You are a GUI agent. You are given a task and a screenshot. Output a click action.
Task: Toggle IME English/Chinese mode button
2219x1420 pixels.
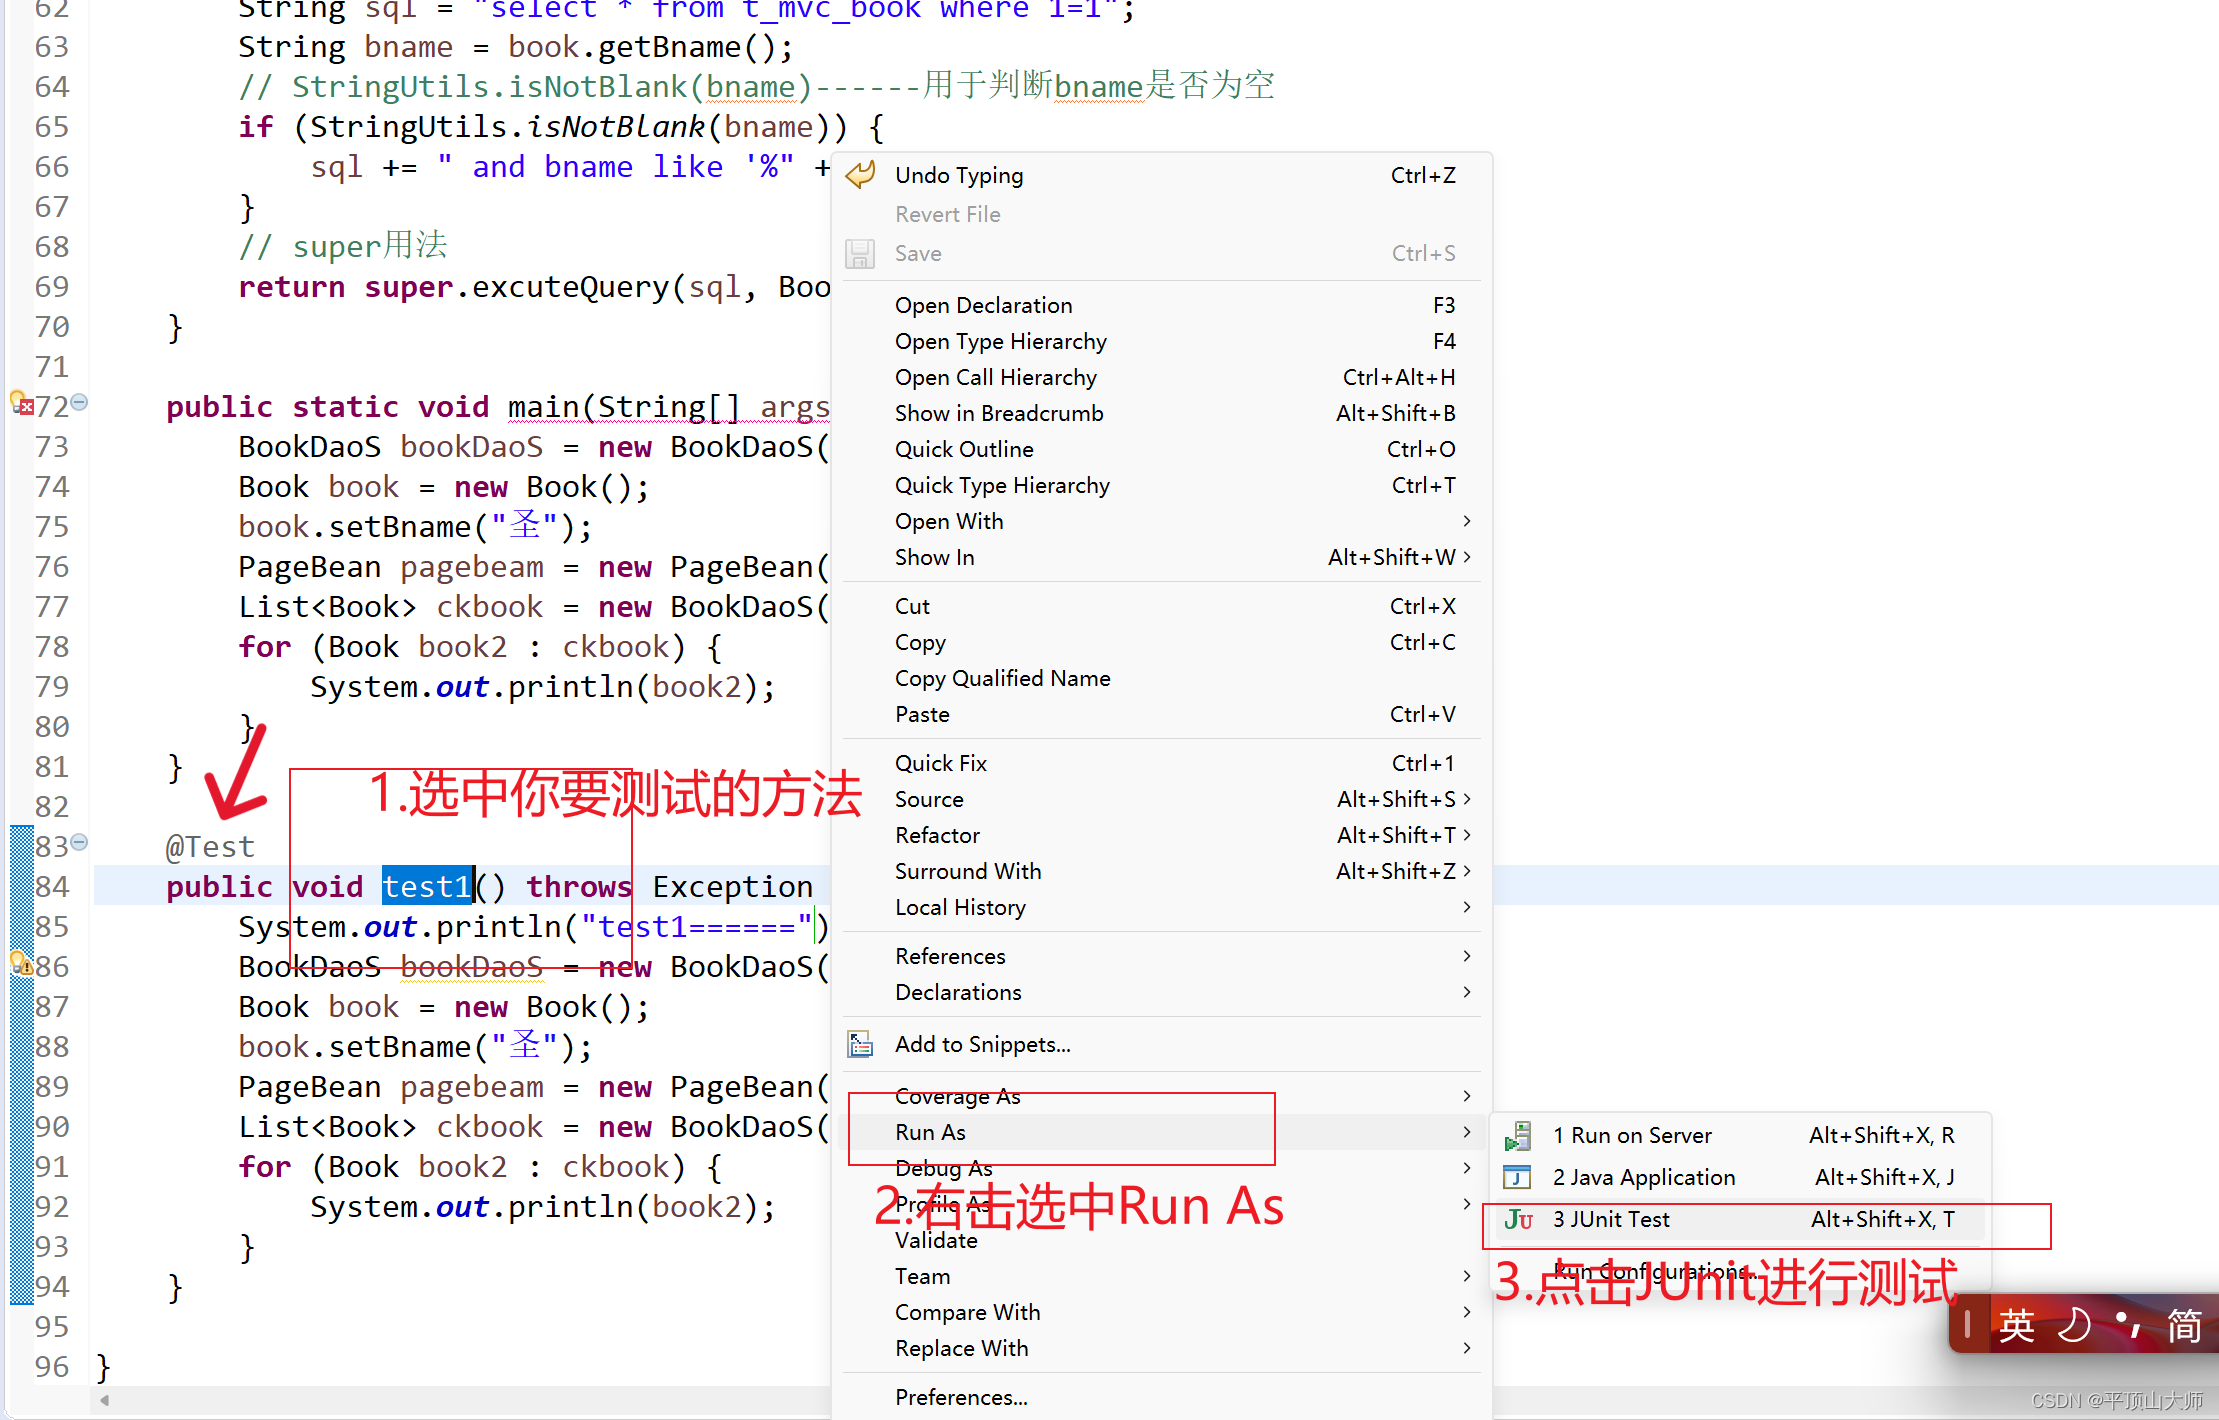(2017, 1324)
